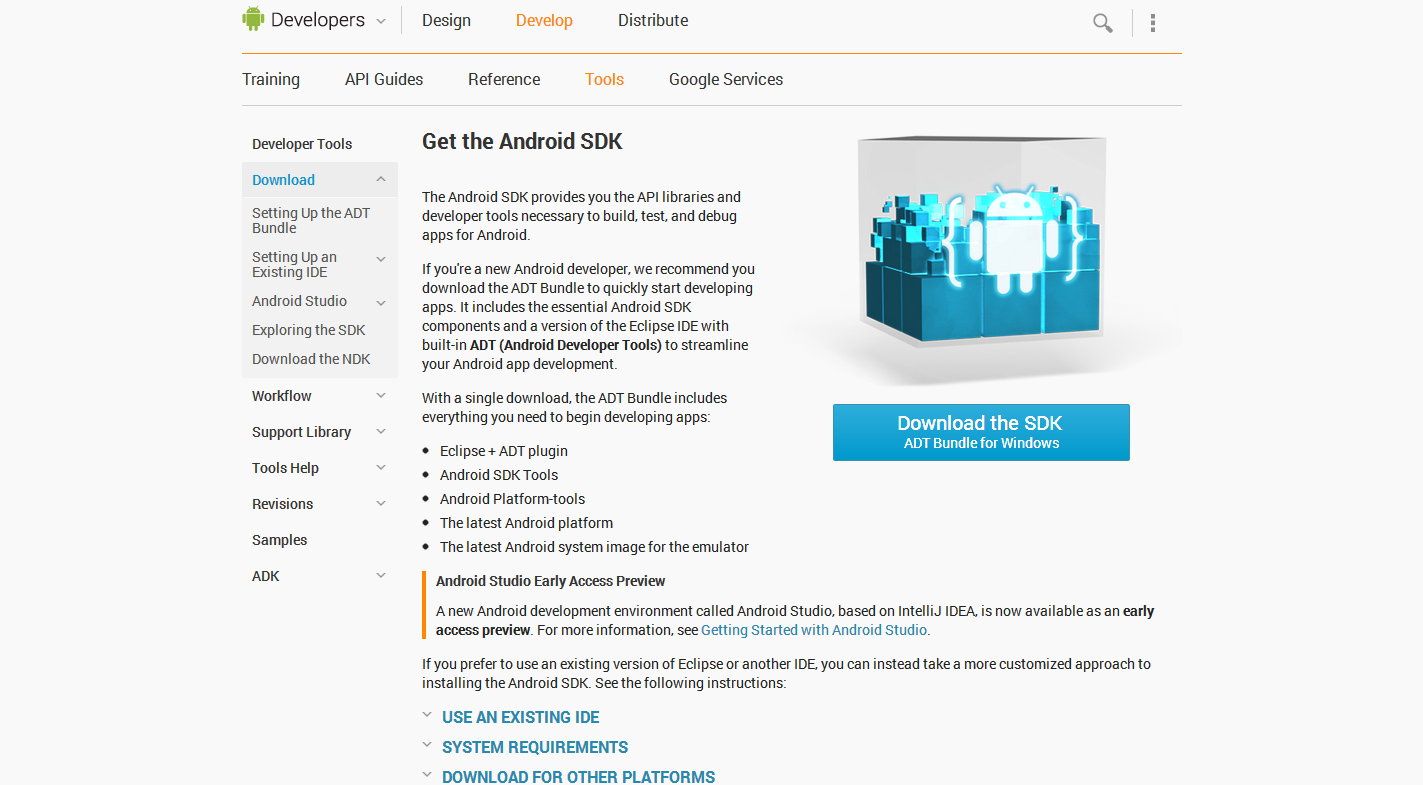The image size is (1423, 785).
Task: Open the Tools Help sidebar section
Action: click(285, 468)
